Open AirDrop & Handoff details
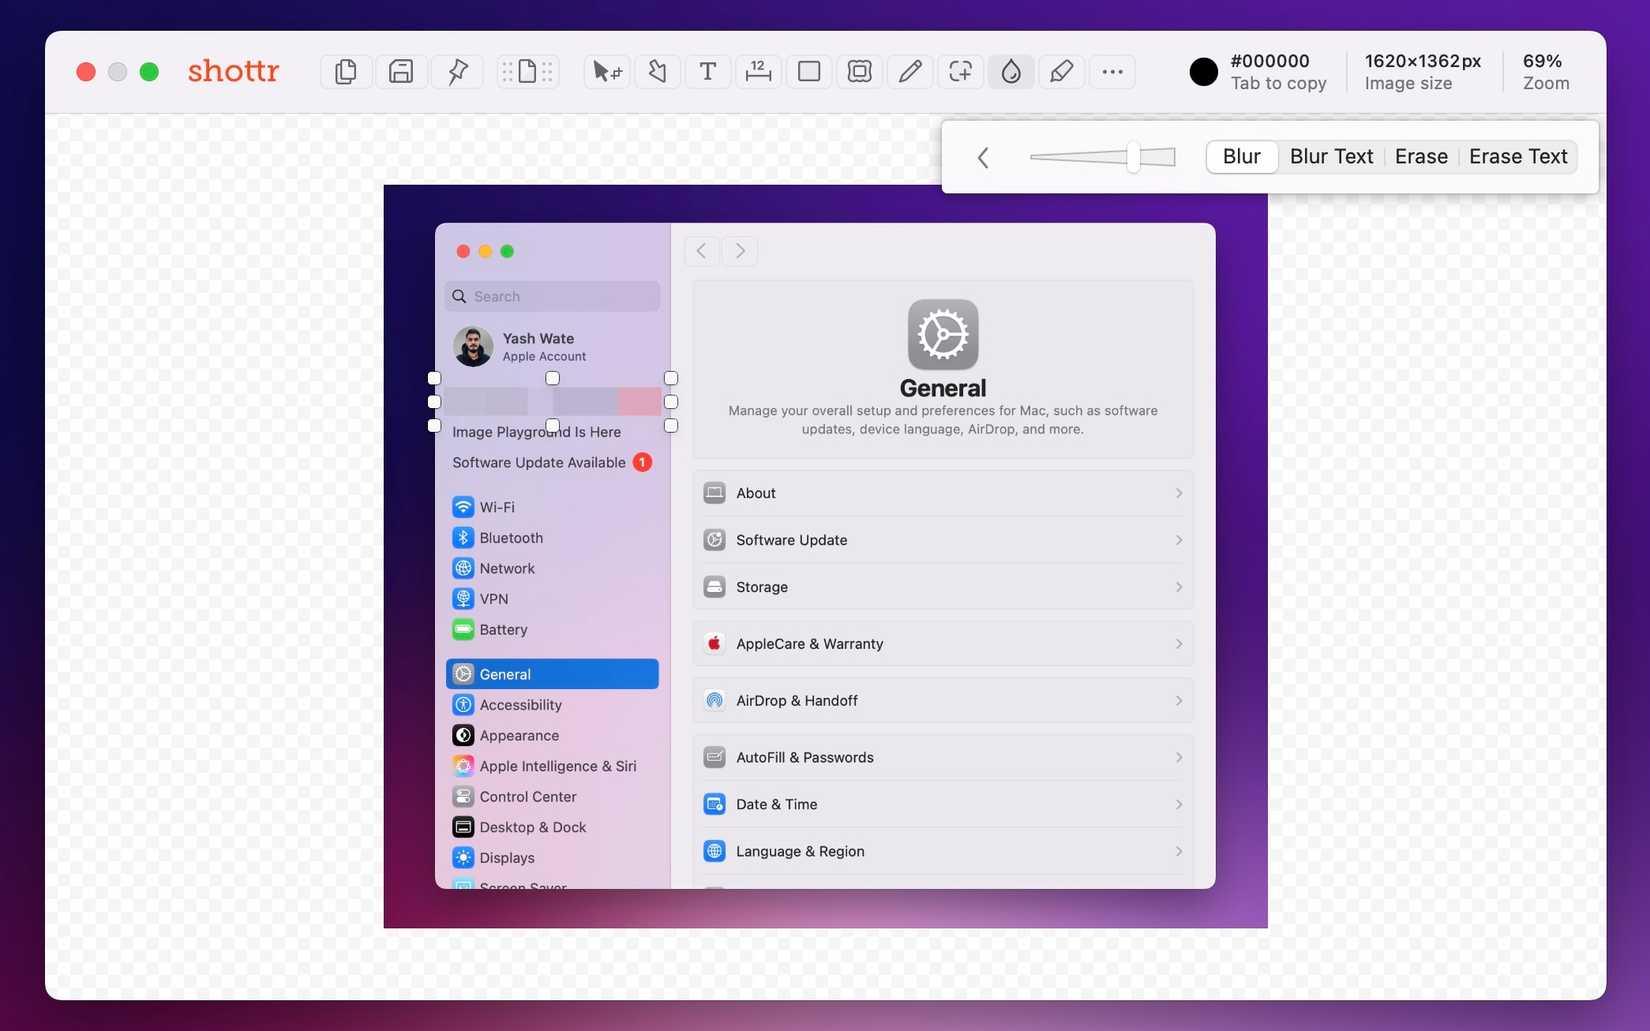The image size is (1650, 1031). click(942, 700)
